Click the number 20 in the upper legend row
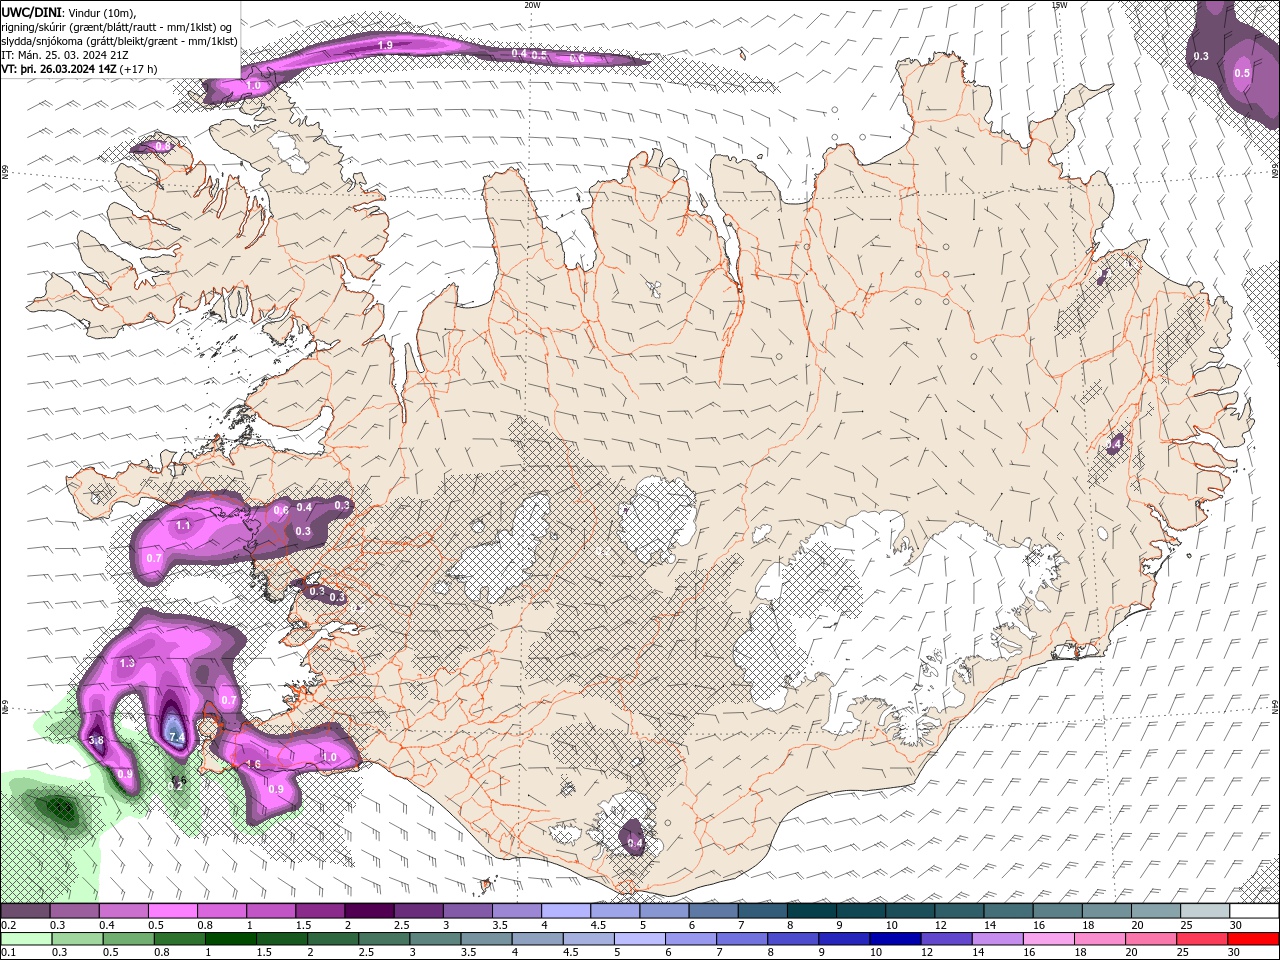 (1137, 925)
